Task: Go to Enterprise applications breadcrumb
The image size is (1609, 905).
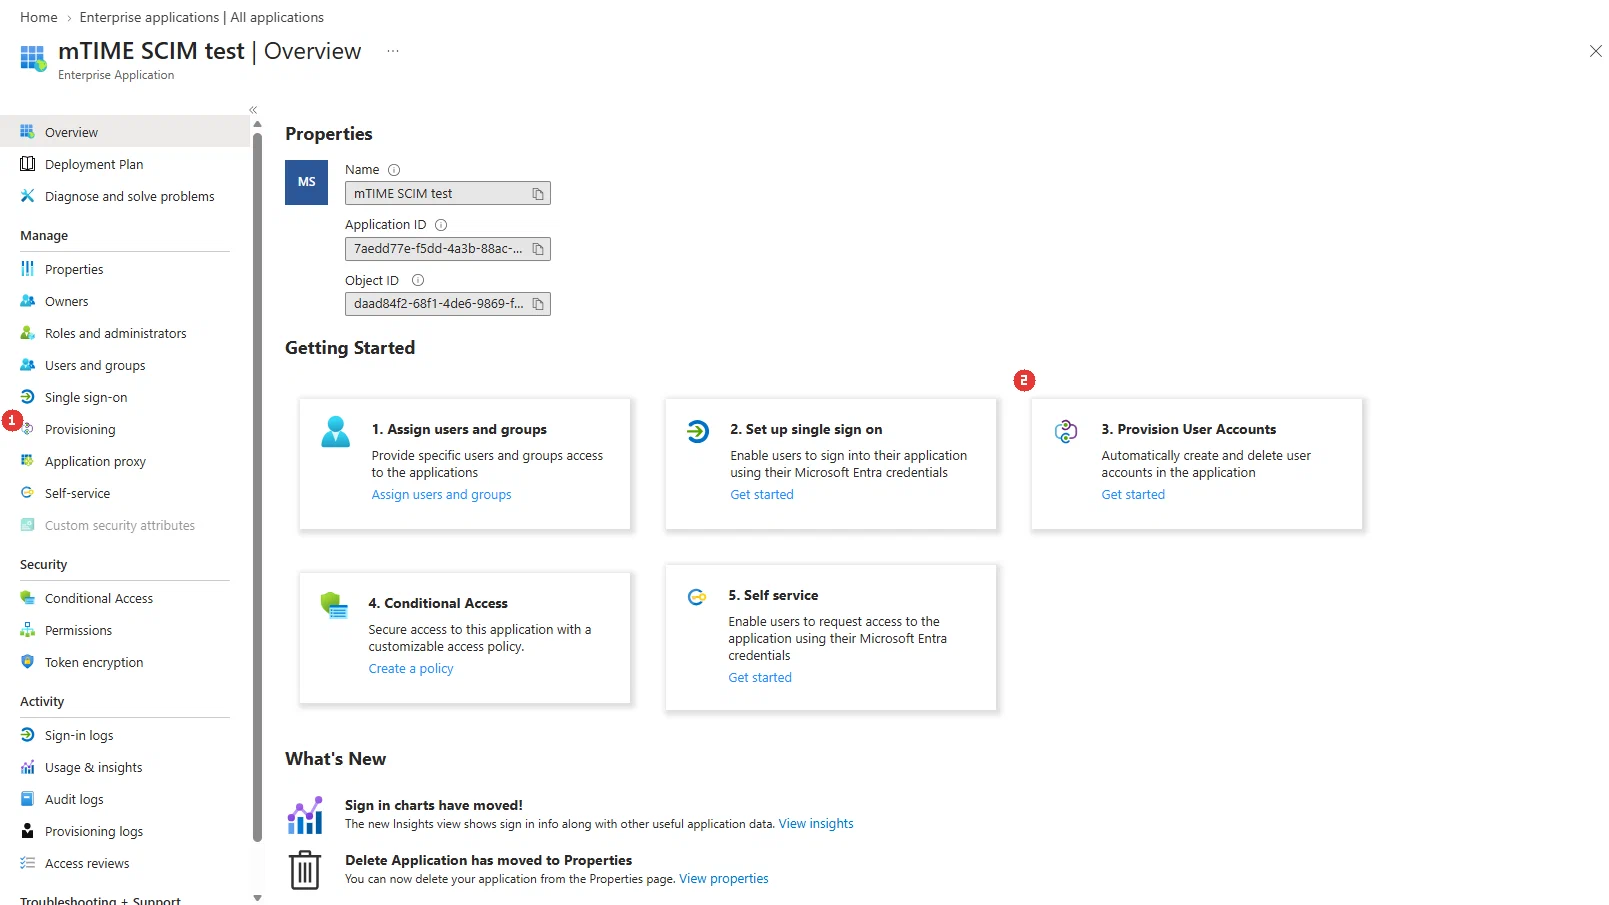Action: 201,17
